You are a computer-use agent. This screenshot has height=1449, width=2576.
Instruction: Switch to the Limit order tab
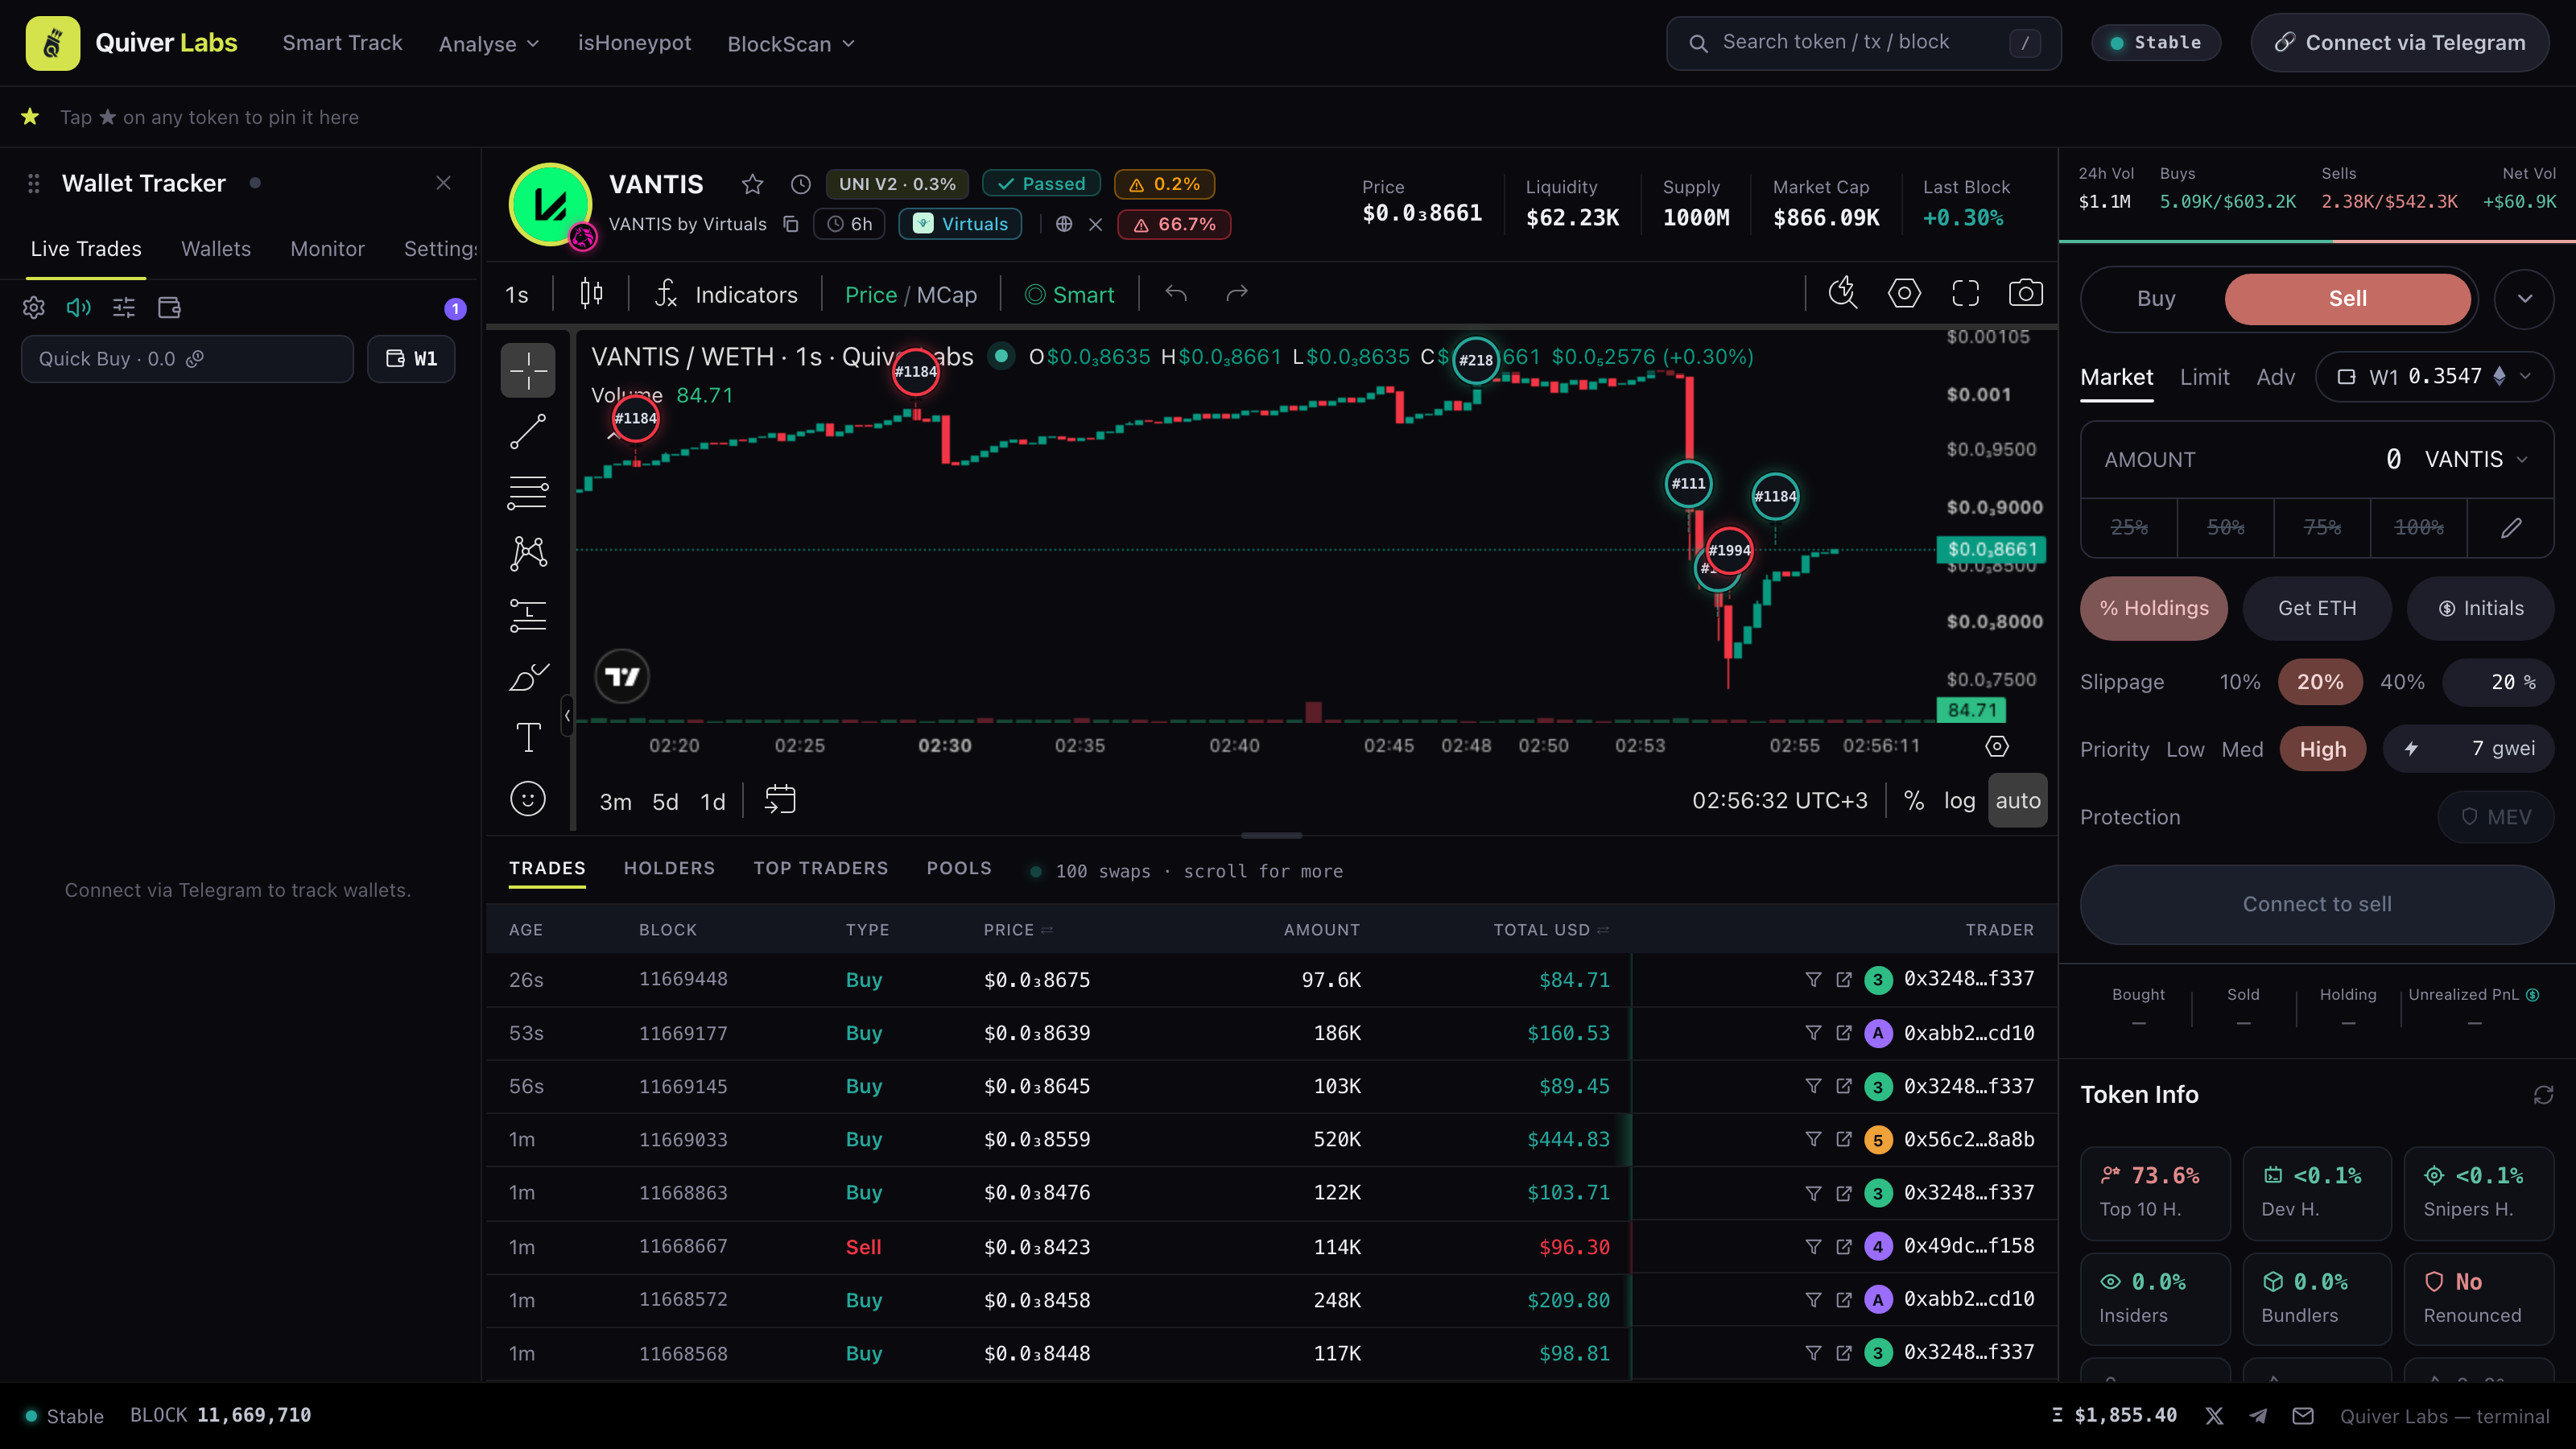pyautogui.click(x=2204, y=377)
